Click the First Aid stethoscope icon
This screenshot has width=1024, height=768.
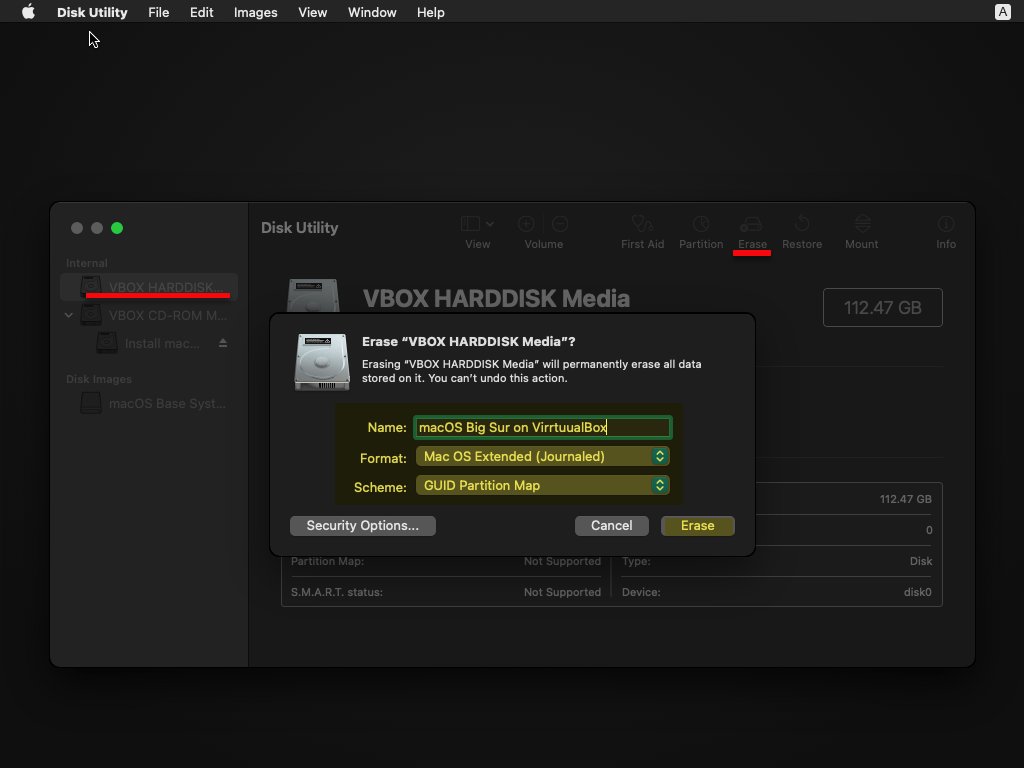(643, 224)
